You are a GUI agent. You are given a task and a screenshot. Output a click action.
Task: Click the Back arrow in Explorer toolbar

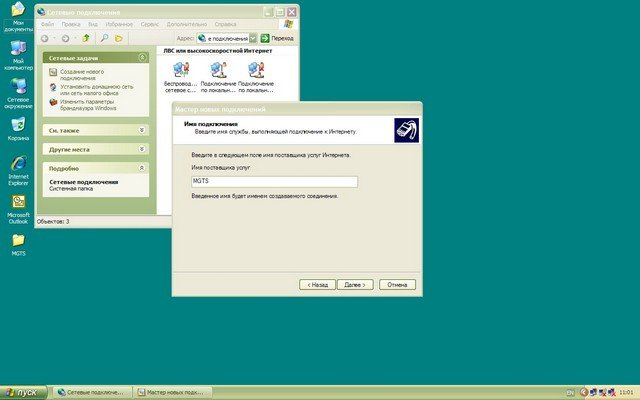click(45, 38)
